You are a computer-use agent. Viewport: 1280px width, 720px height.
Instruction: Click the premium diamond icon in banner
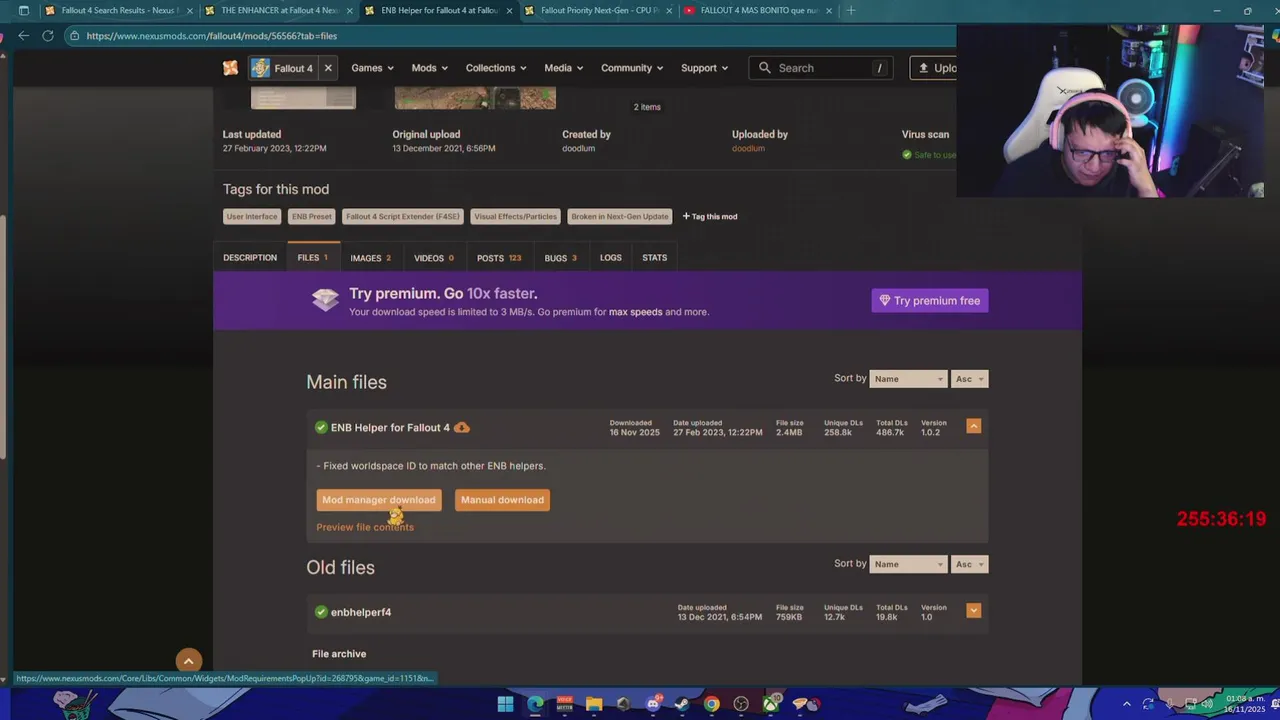point(325,300)
